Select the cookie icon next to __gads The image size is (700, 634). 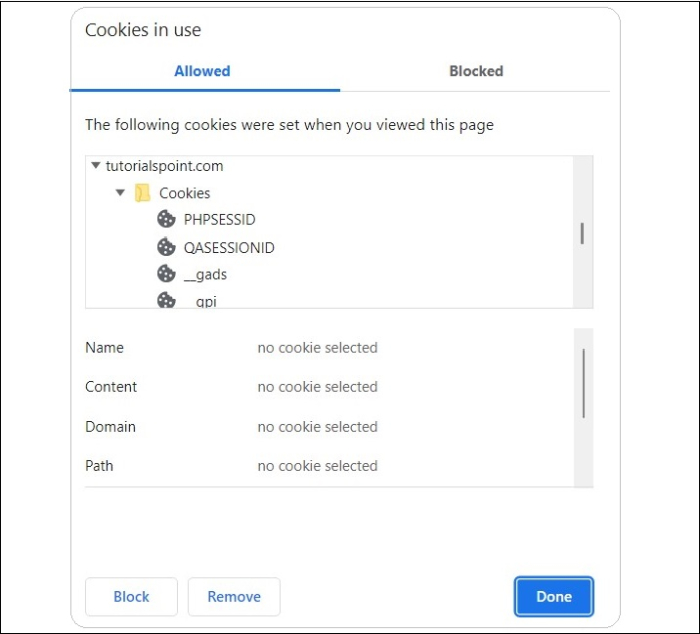(x=166, y=274)
